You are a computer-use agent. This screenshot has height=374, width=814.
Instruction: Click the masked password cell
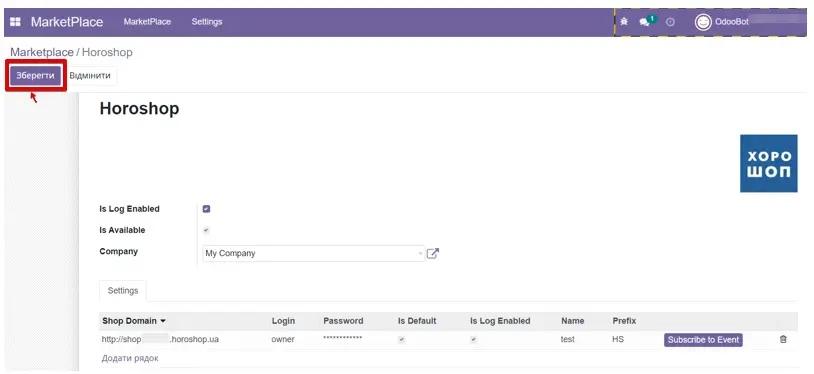pyautogui.click(x=343, y=339)
